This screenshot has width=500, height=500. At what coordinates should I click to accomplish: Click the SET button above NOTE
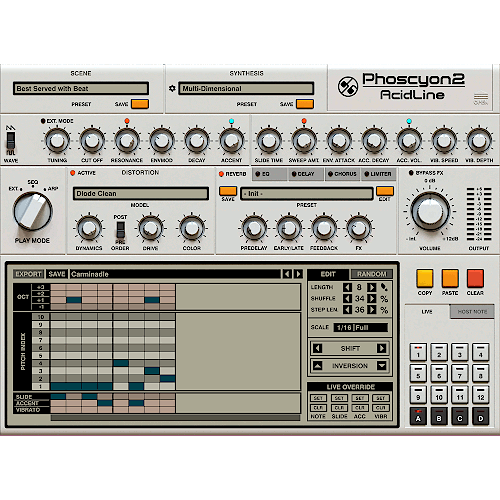[318, 398]
